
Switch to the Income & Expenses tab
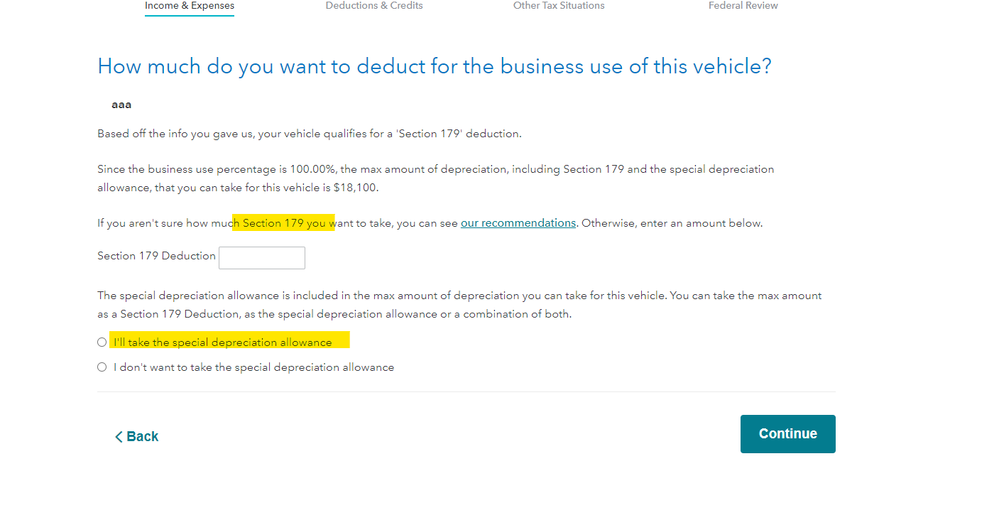[x=189, y=6]
